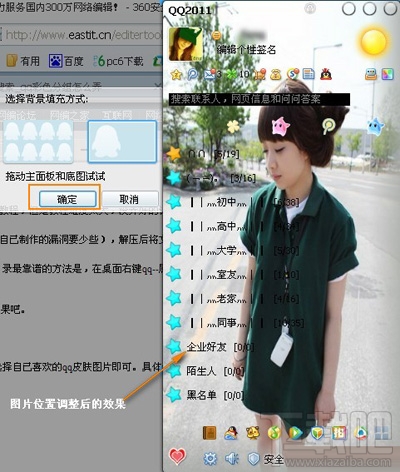Expand the 室友 contact group

click(x=236, y=274)
